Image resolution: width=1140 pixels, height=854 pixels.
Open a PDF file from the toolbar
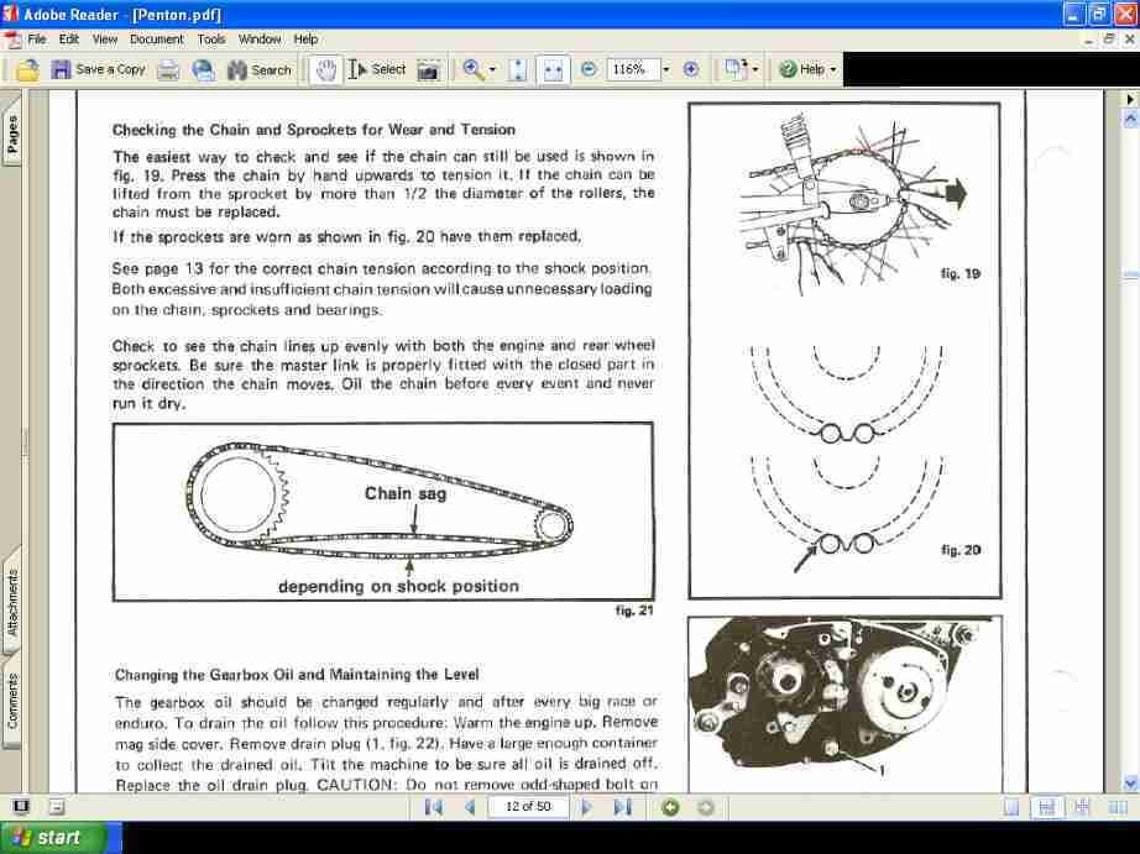pos(27,69)
